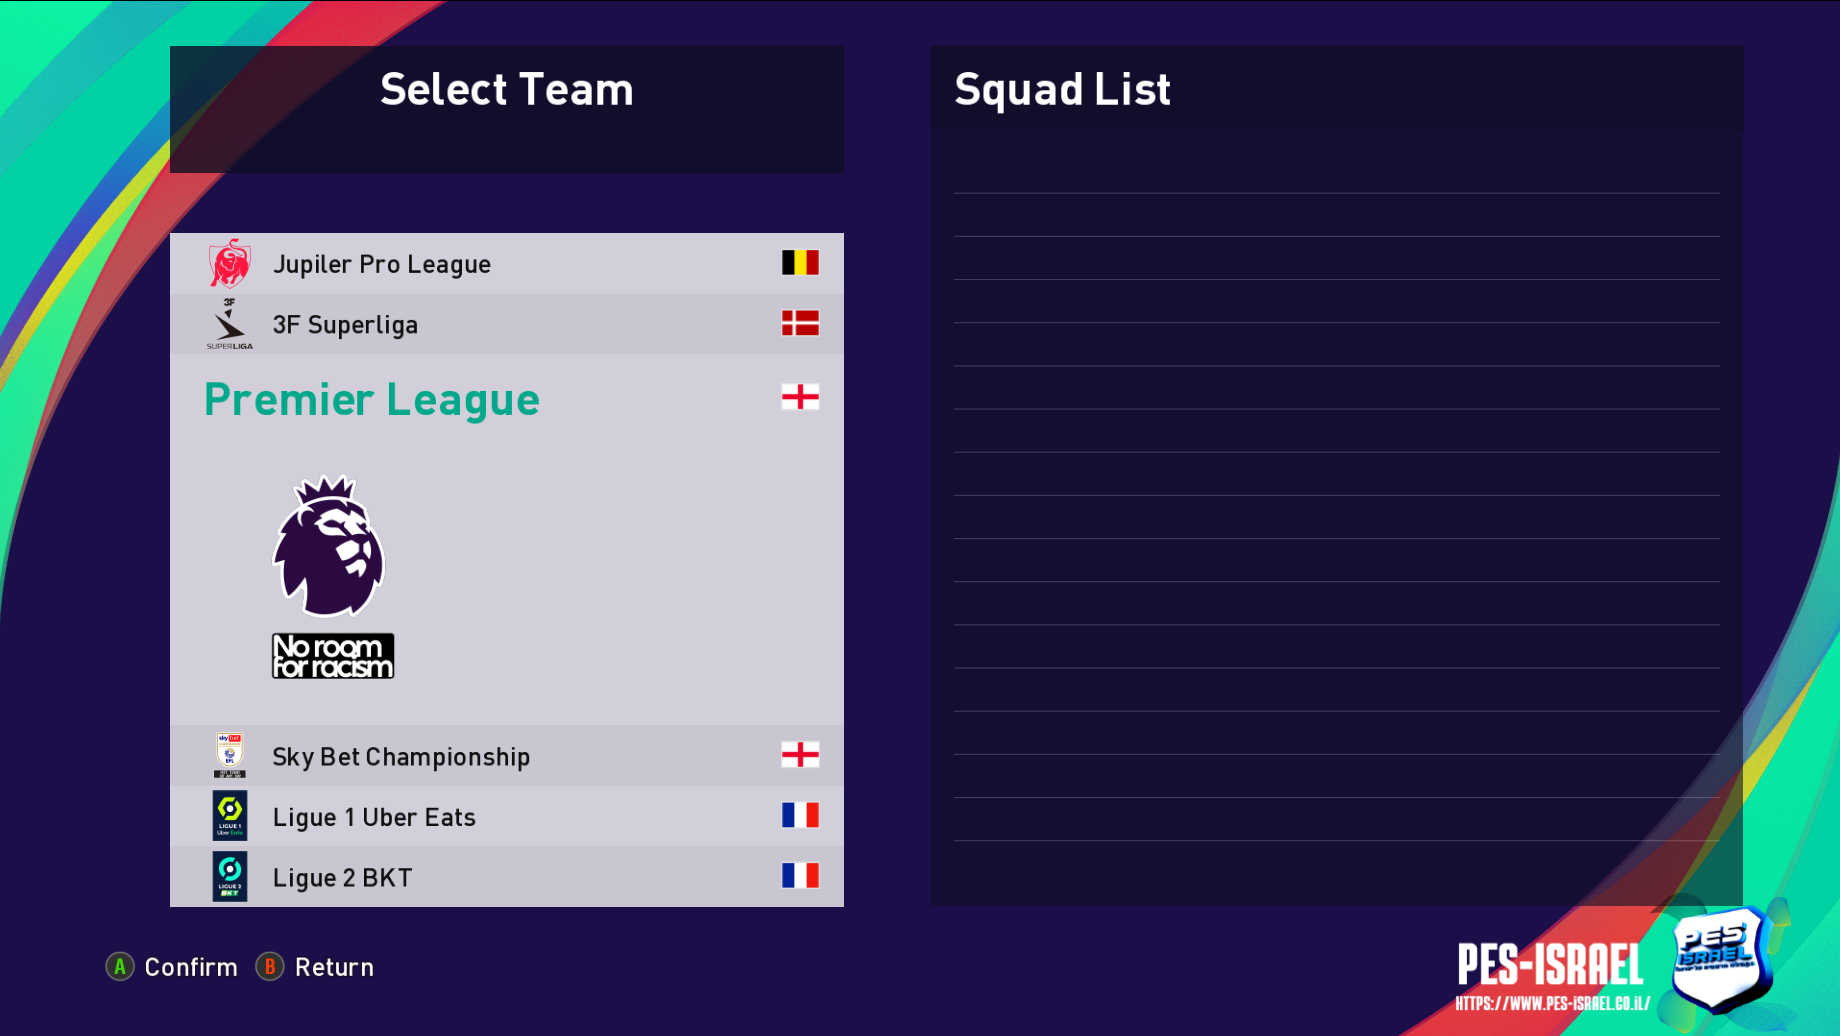Screen dimensions: 1840x1036
Task: Open the pes-israel.co.il website link
Action: (1552, 1004)
